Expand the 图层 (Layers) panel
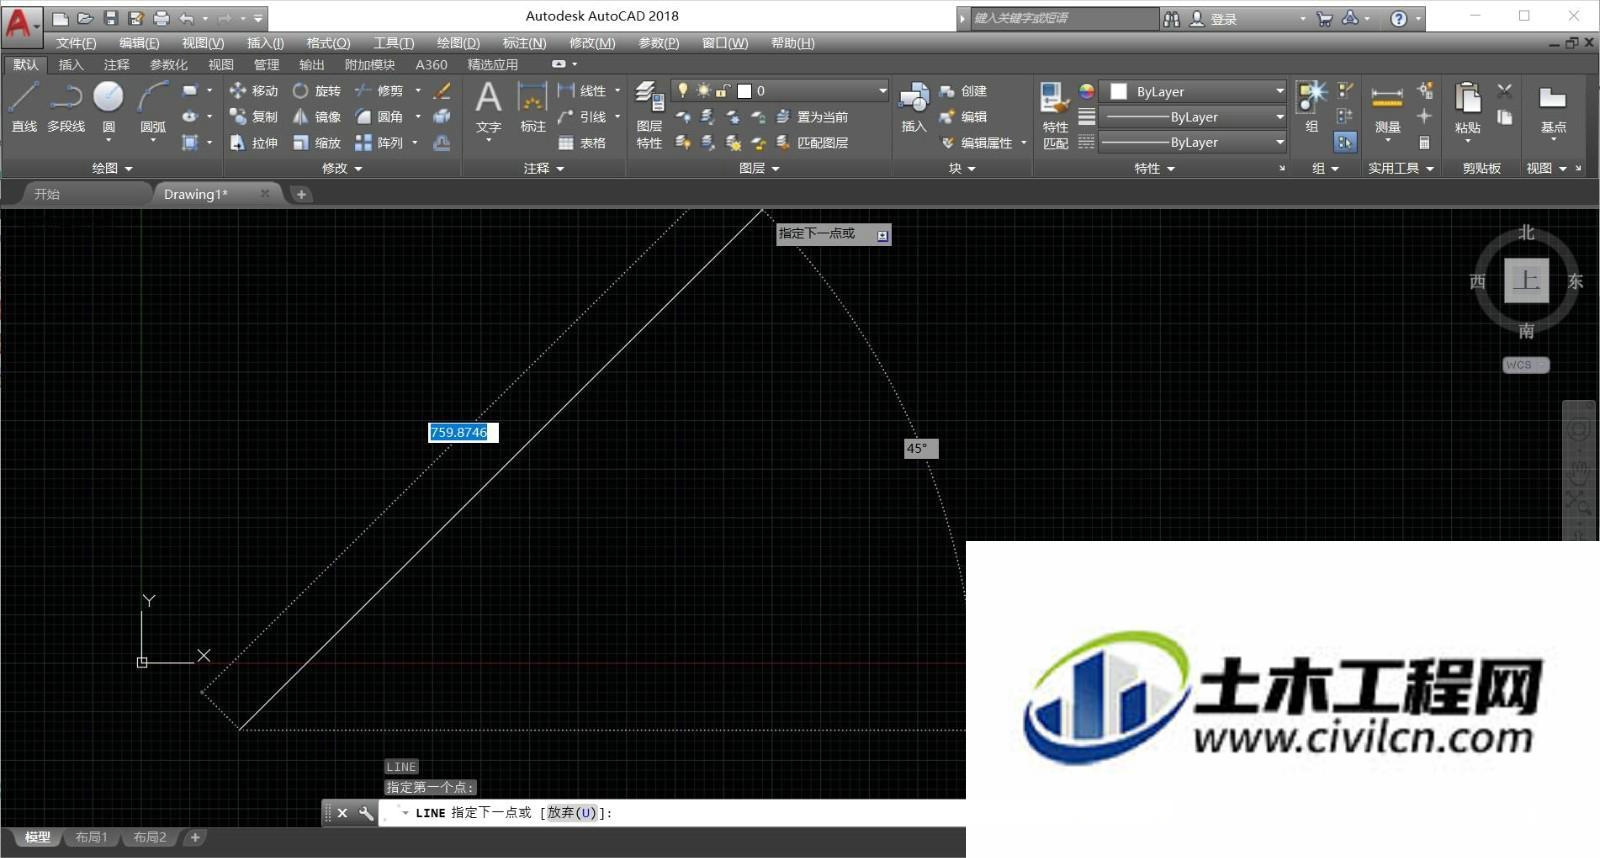Viewport: 1600px width, 858px height. 759,168
